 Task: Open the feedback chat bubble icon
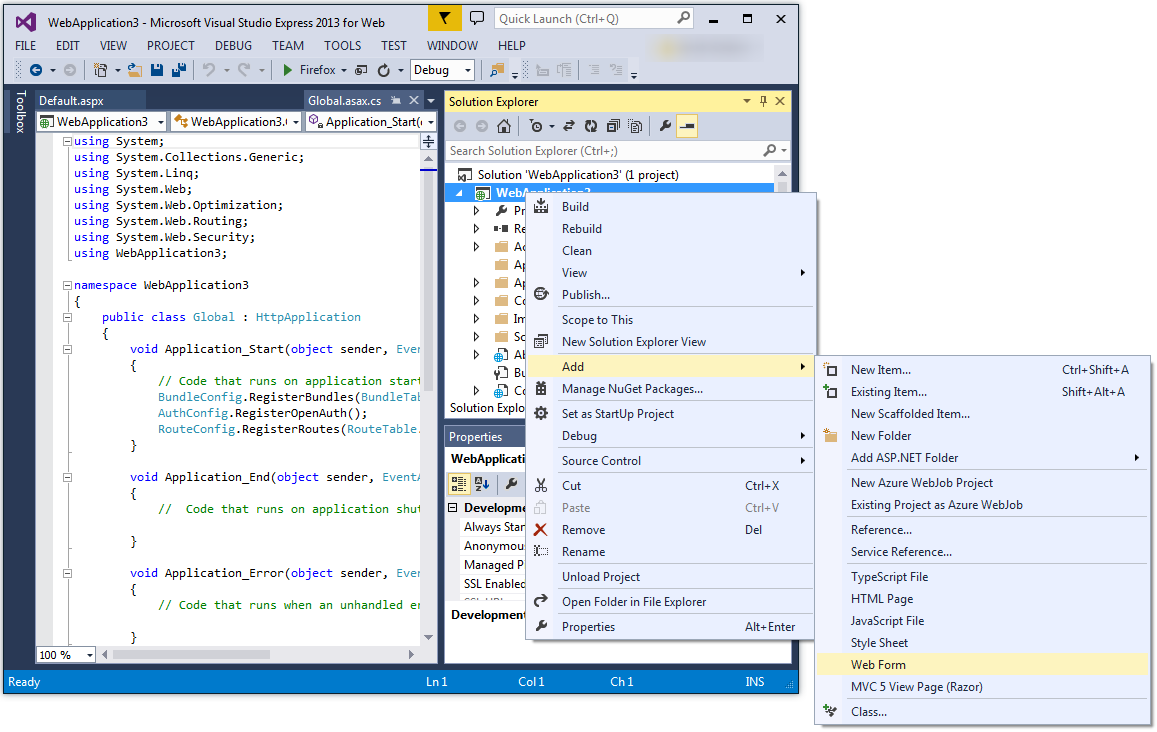pos(477,18)
